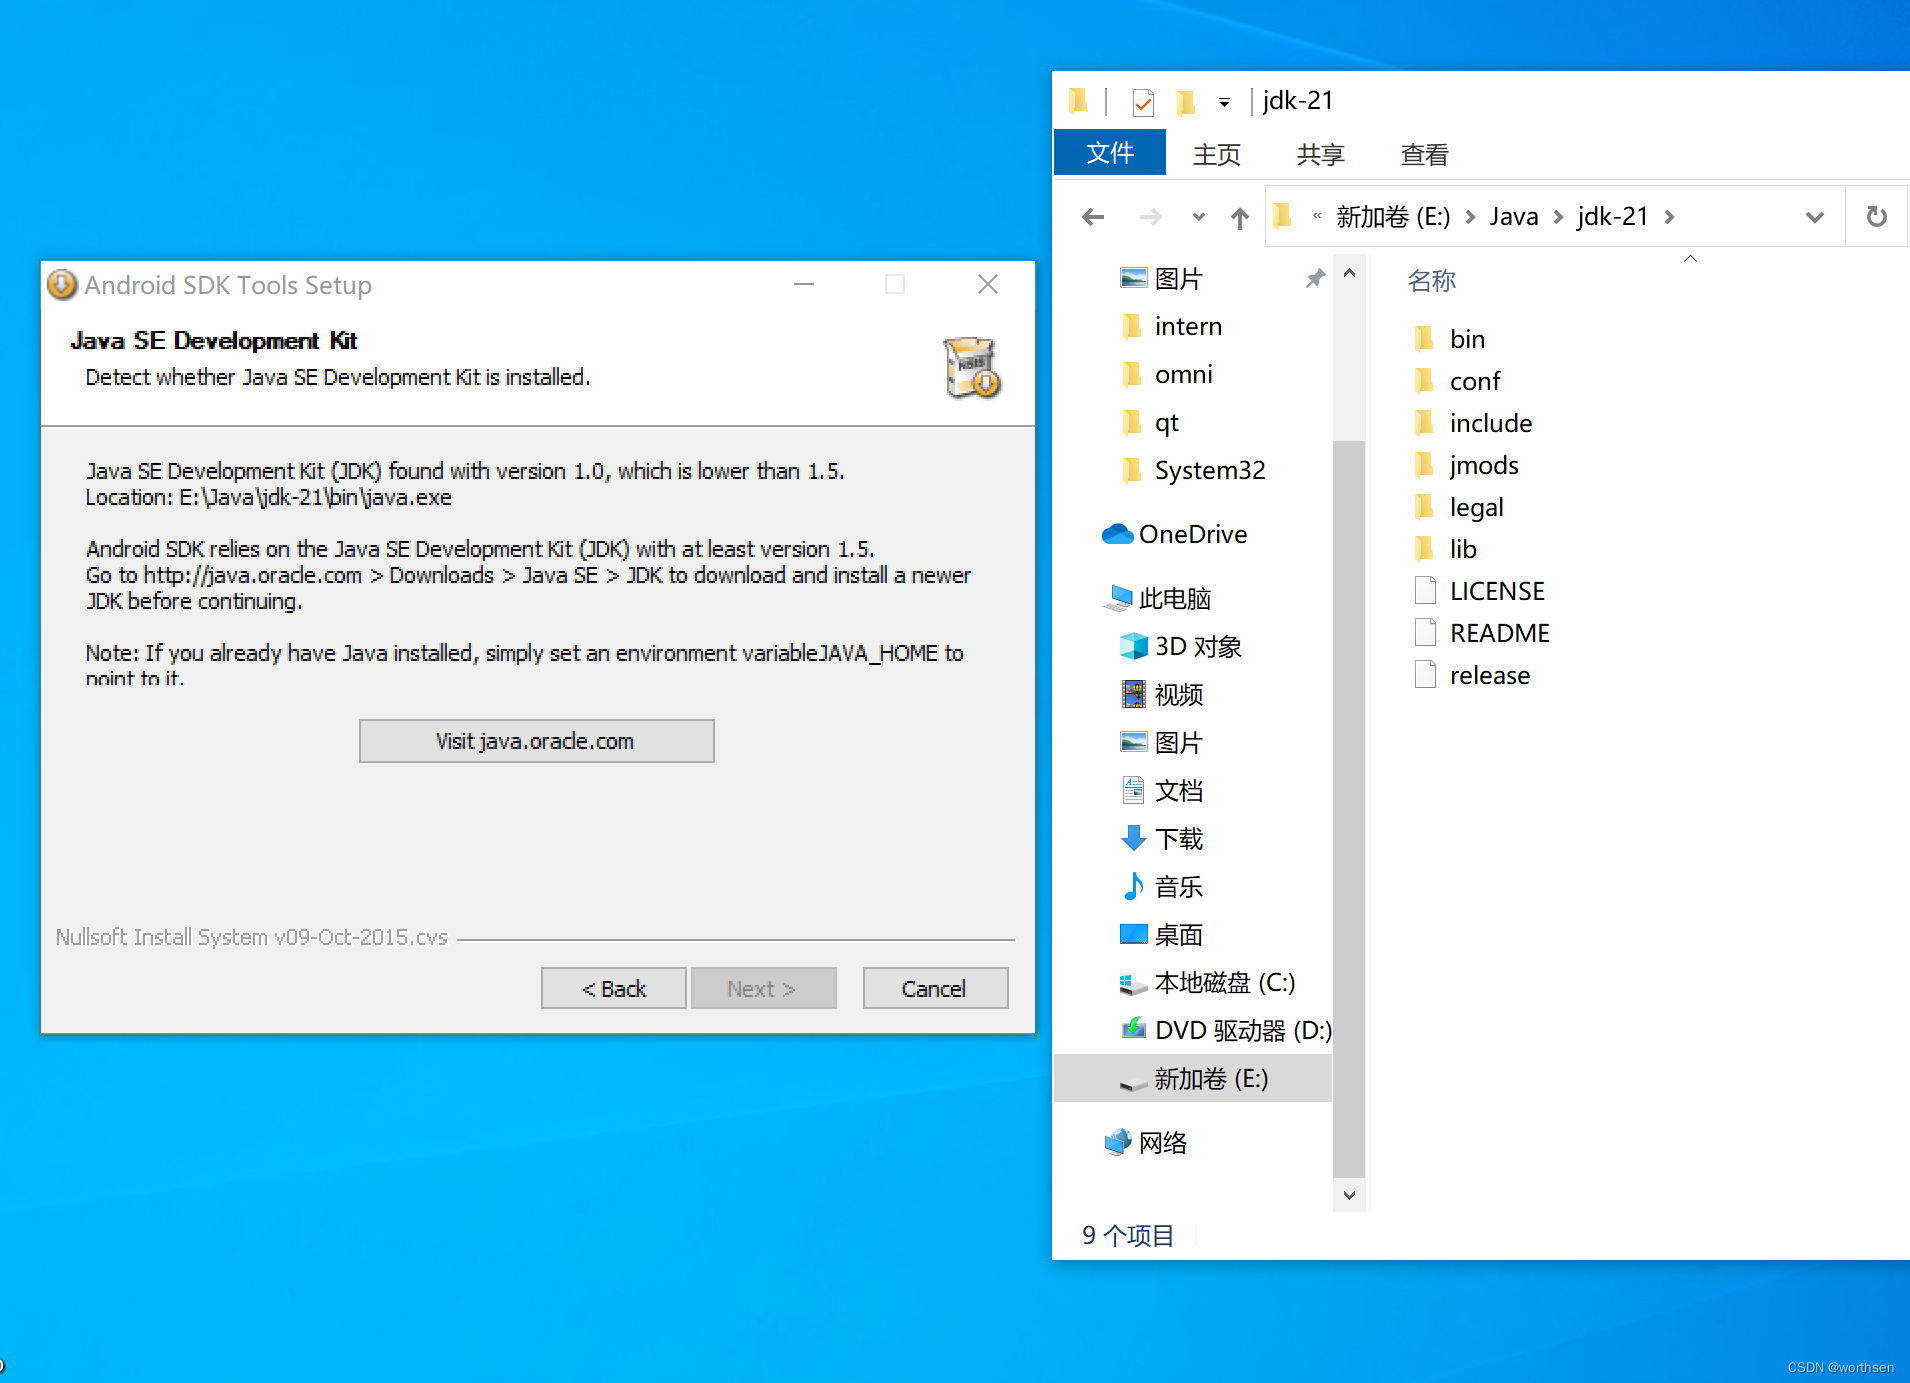Select the LICENSE file in jdk-21
This screenshot has height=1383, width=1910.
(1497, 591)
